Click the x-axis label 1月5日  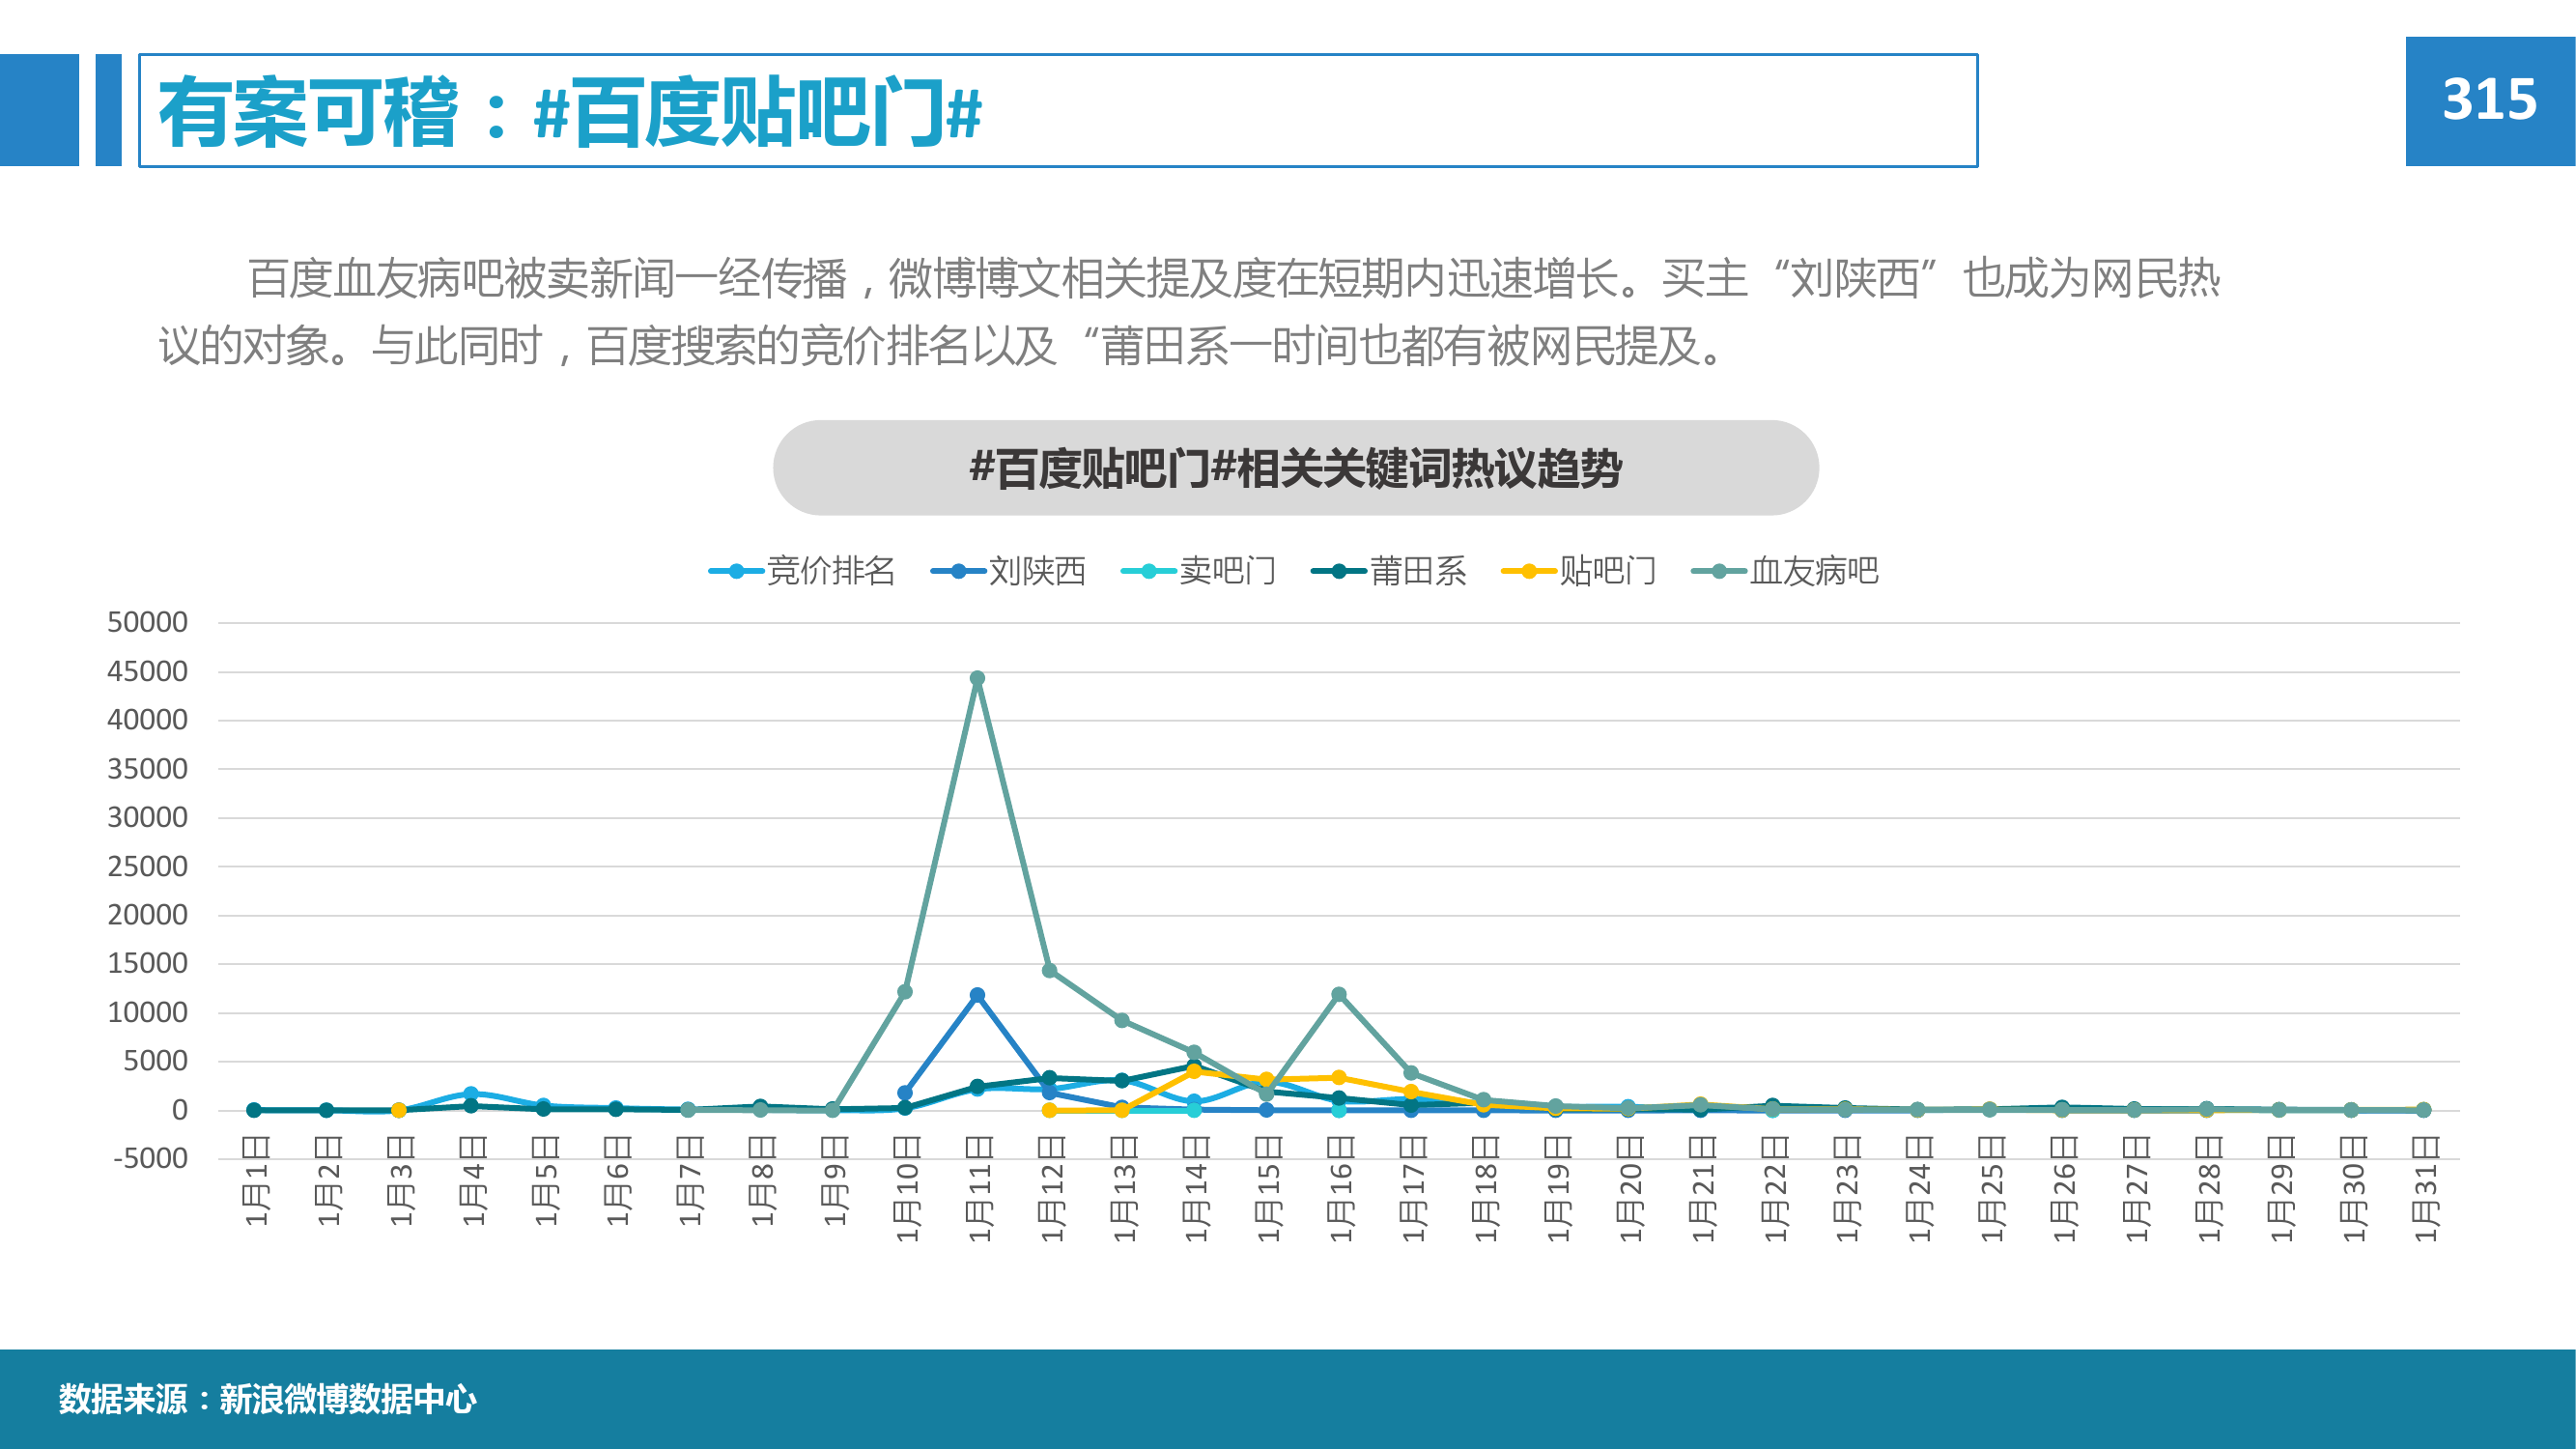pos(545,1180)
